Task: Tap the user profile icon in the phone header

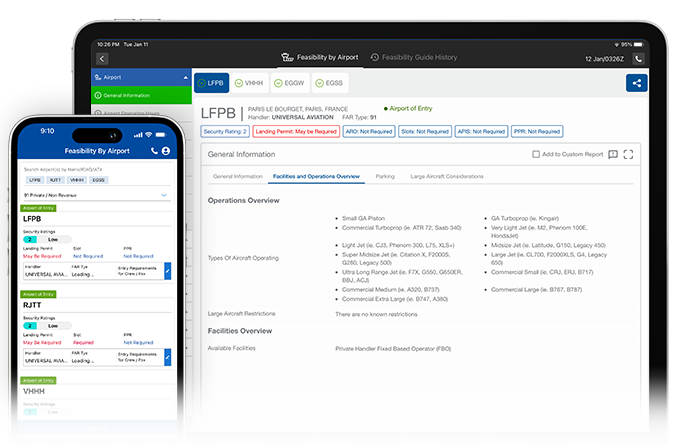Action: 166,150
